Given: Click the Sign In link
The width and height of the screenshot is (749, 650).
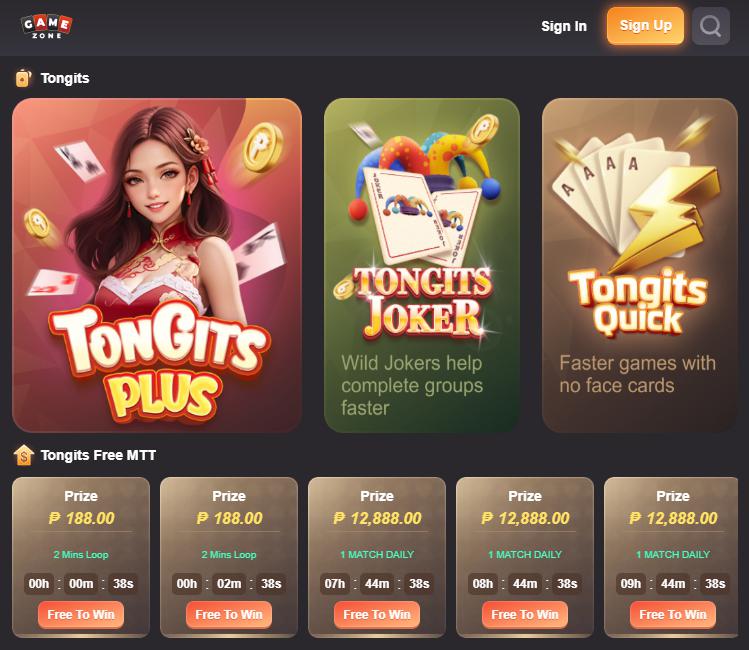Looking at the screenshot, I should tap(564, 26).
